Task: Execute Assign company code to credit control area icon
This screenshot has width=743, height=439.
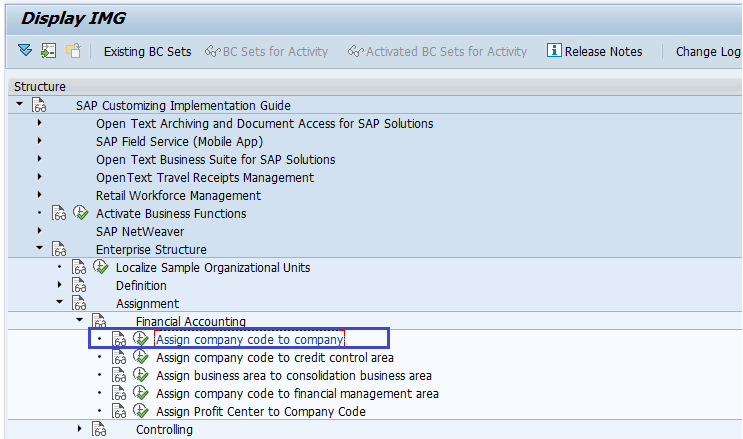Action: [140, 357]
